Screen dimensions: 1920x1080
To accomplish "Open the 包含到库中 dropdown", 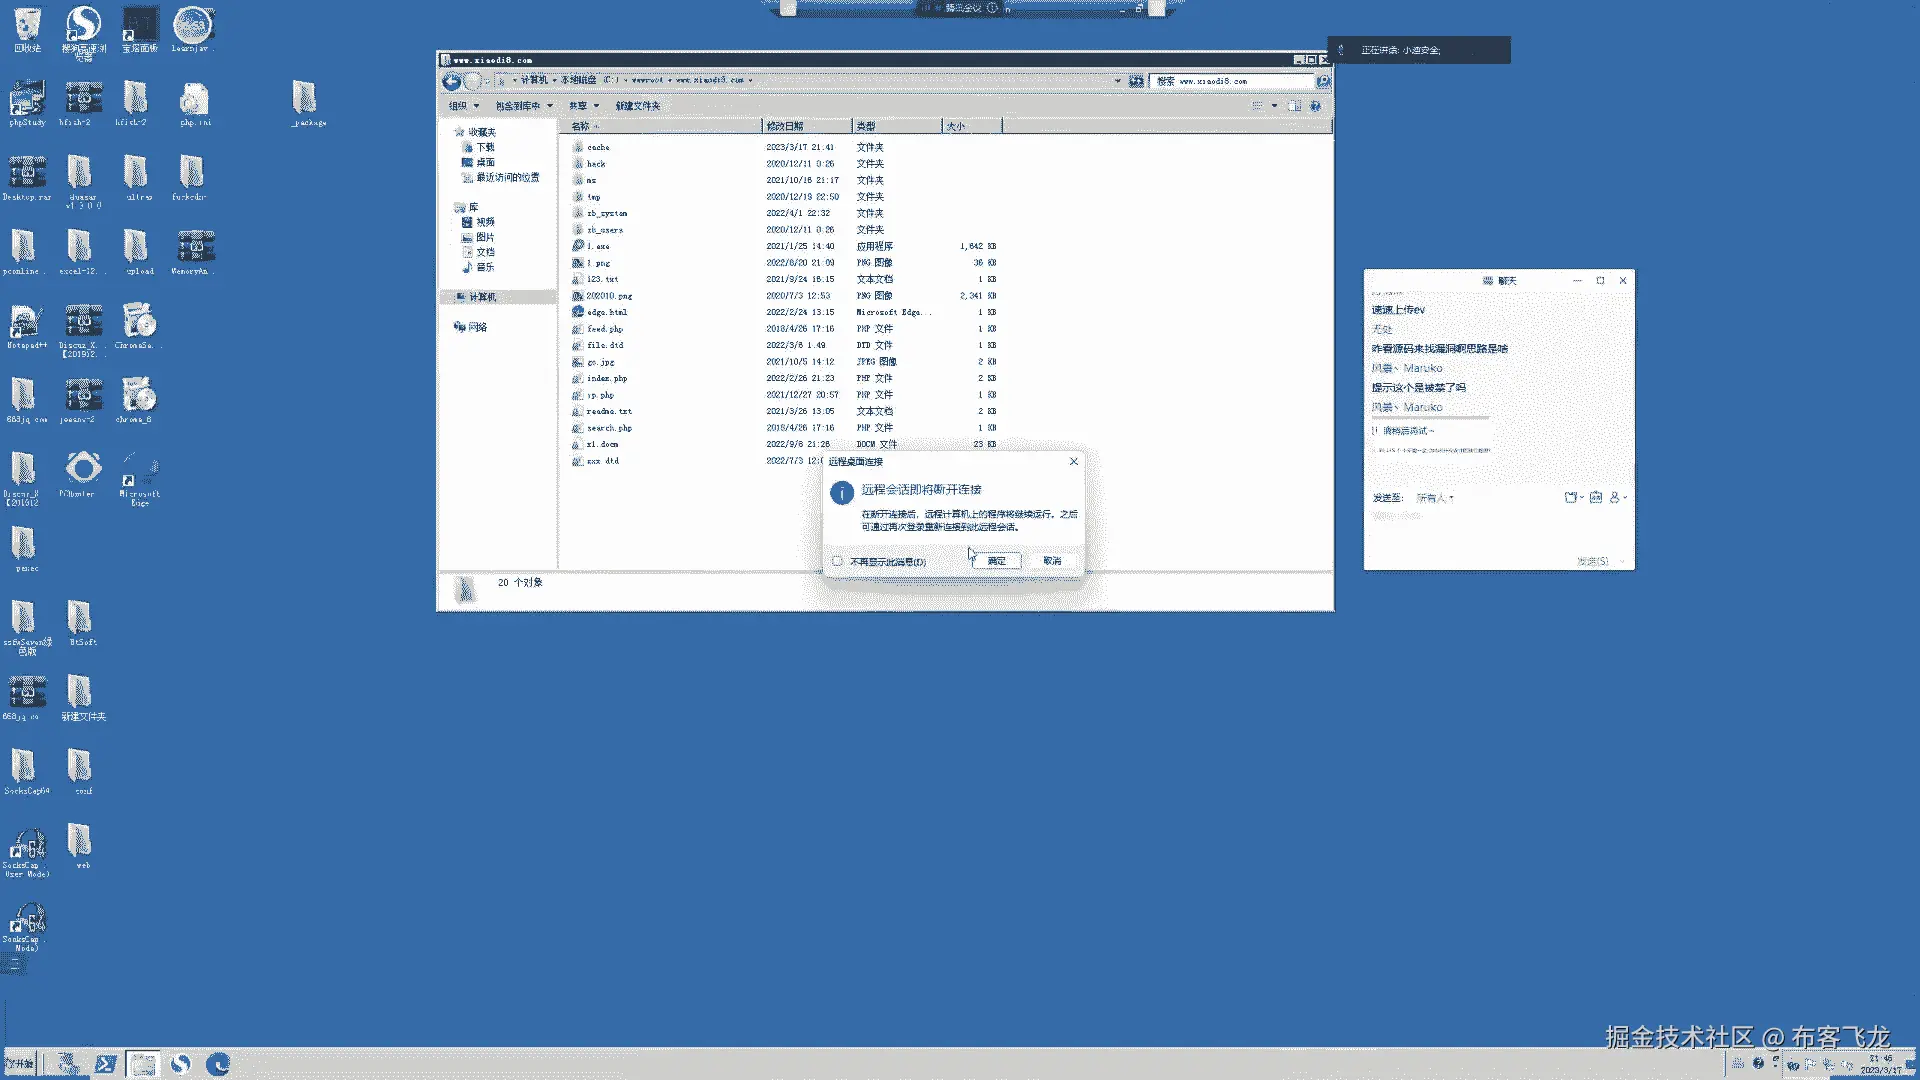I will [524, 106].
